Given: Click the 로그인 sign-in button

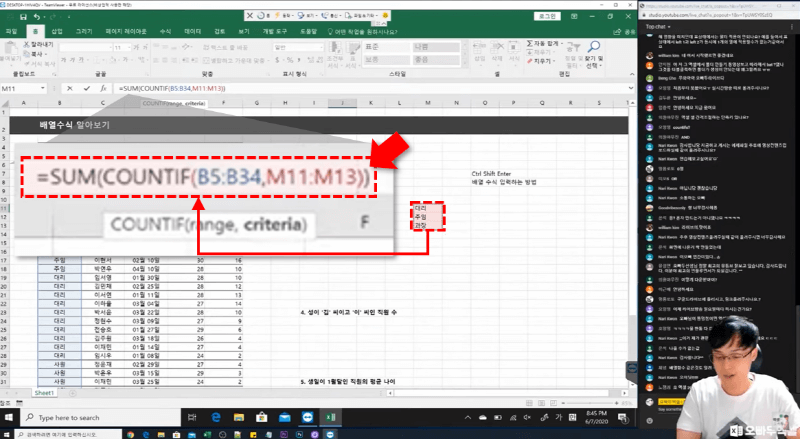Looking at the screenshot, I should click(544, 17).
